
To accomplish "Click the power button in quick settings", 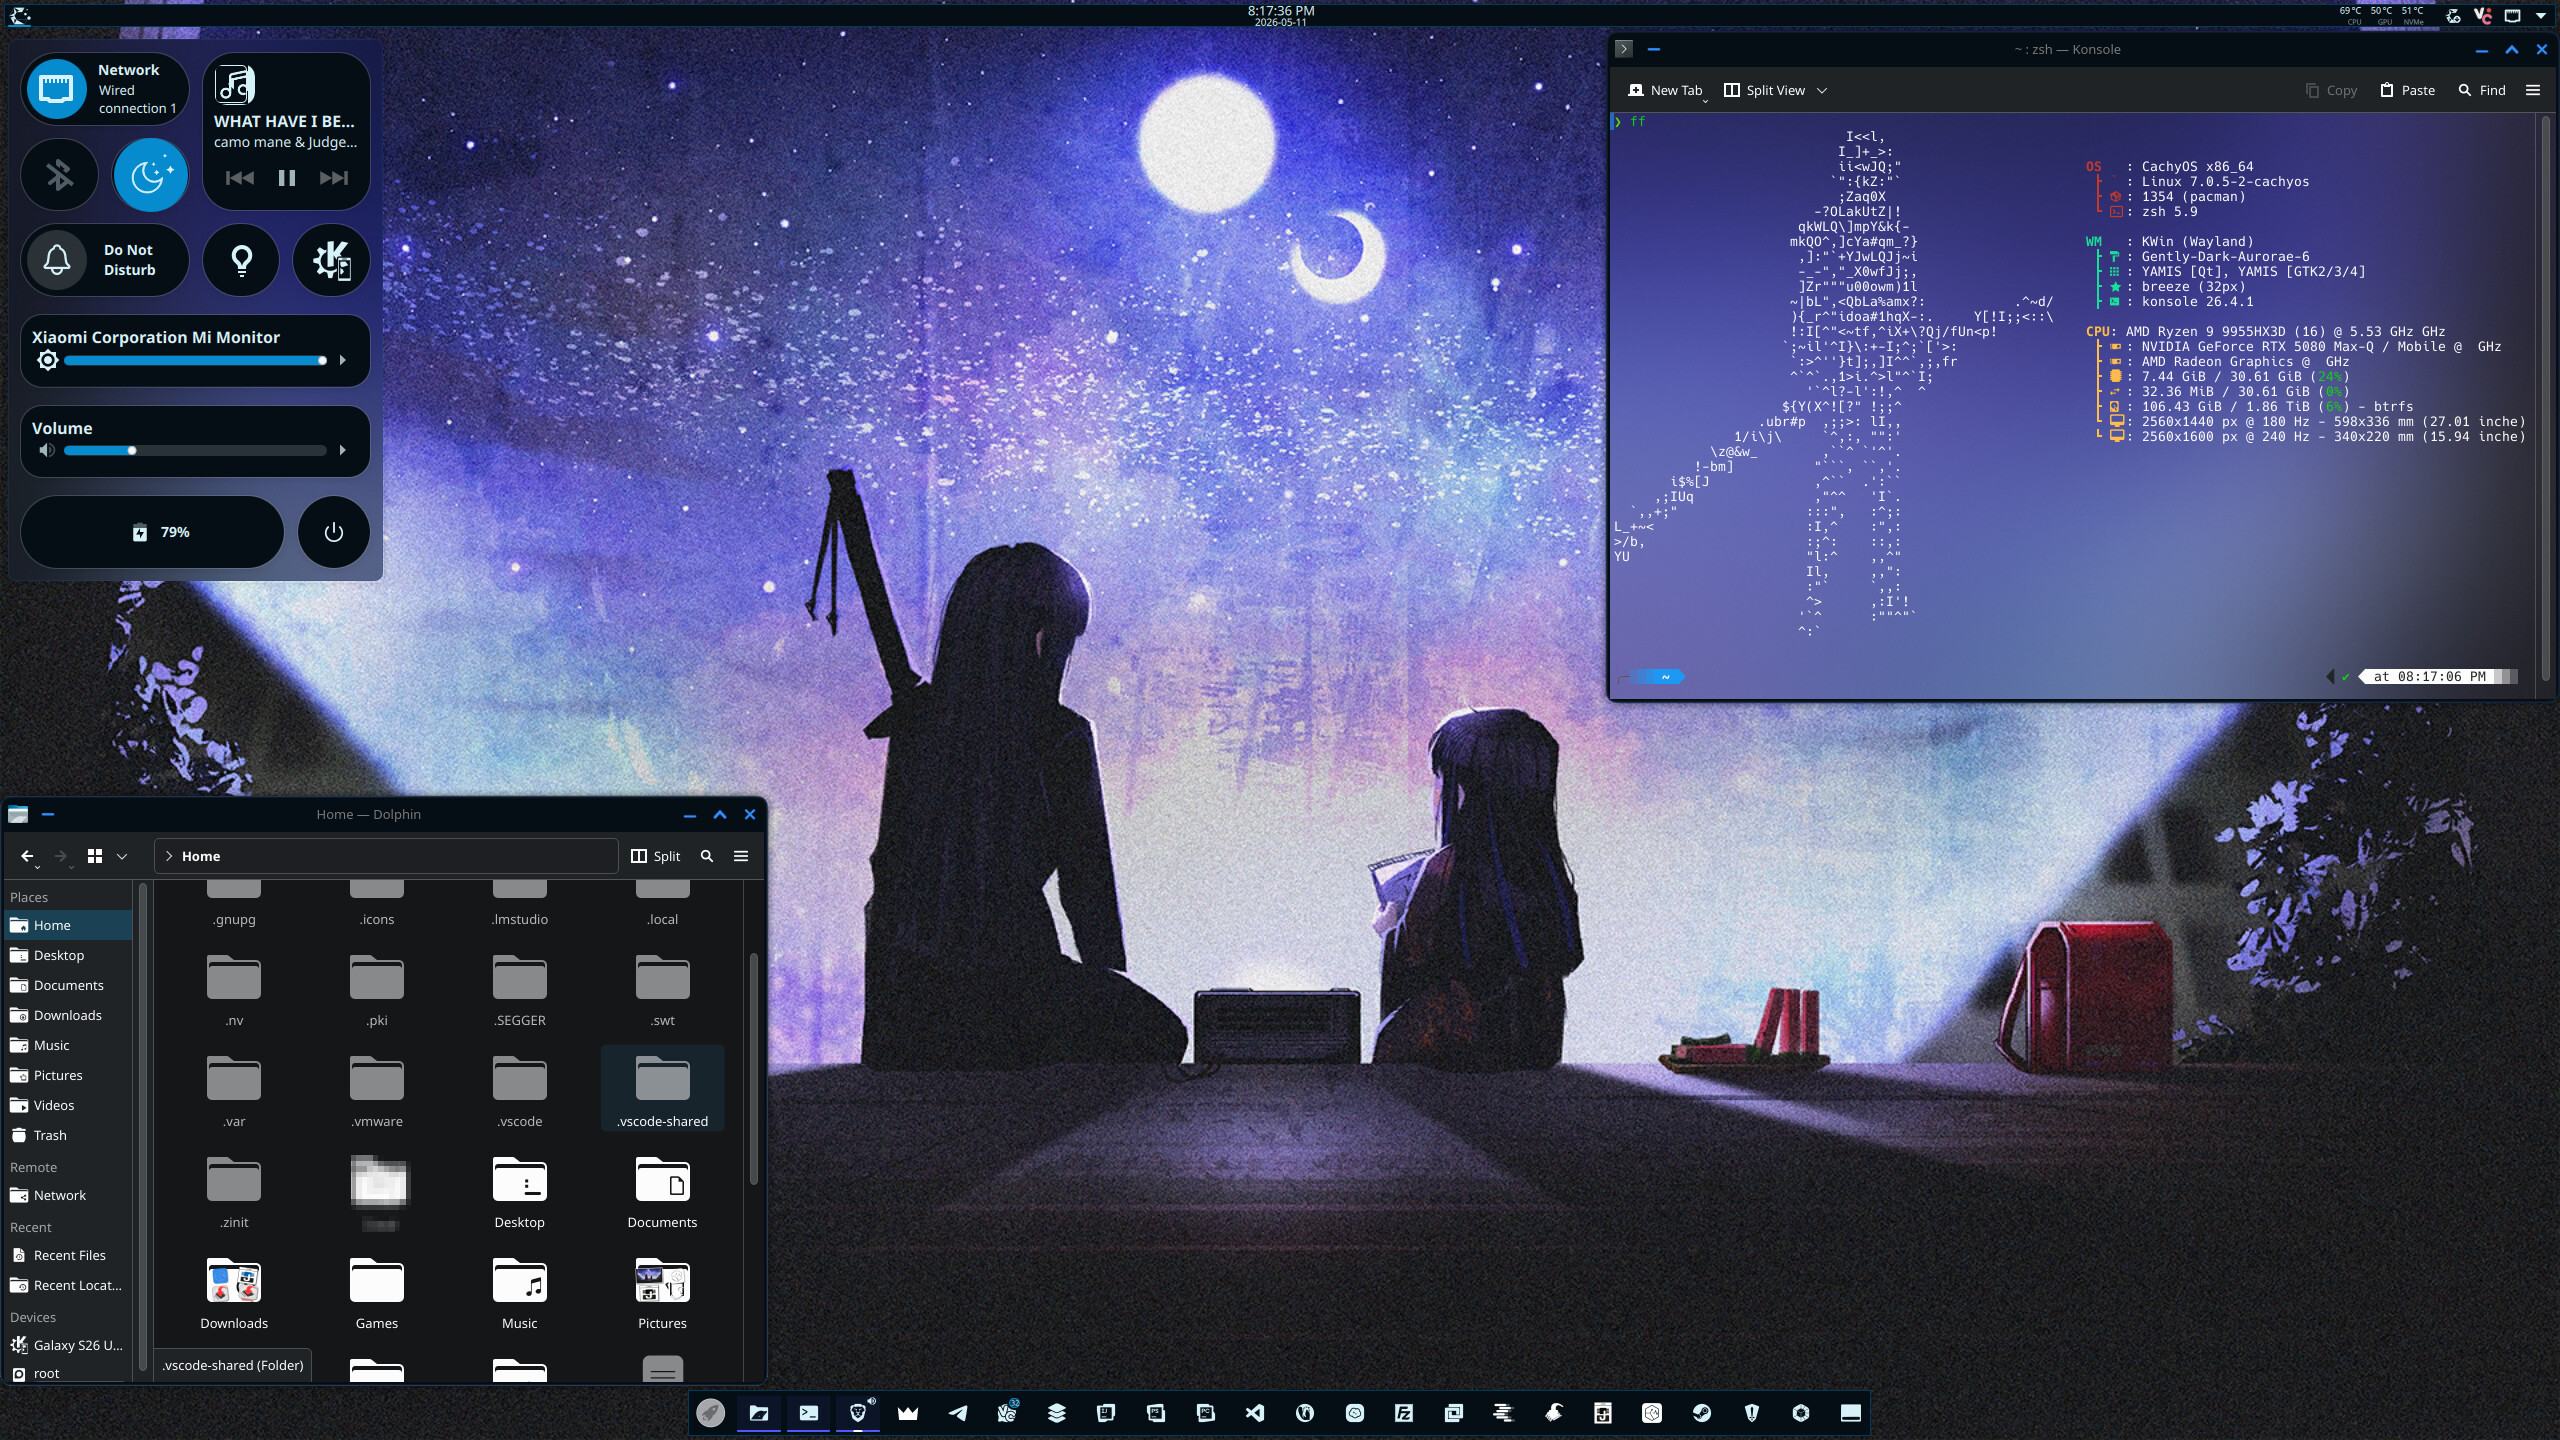I will click(334, 532).
